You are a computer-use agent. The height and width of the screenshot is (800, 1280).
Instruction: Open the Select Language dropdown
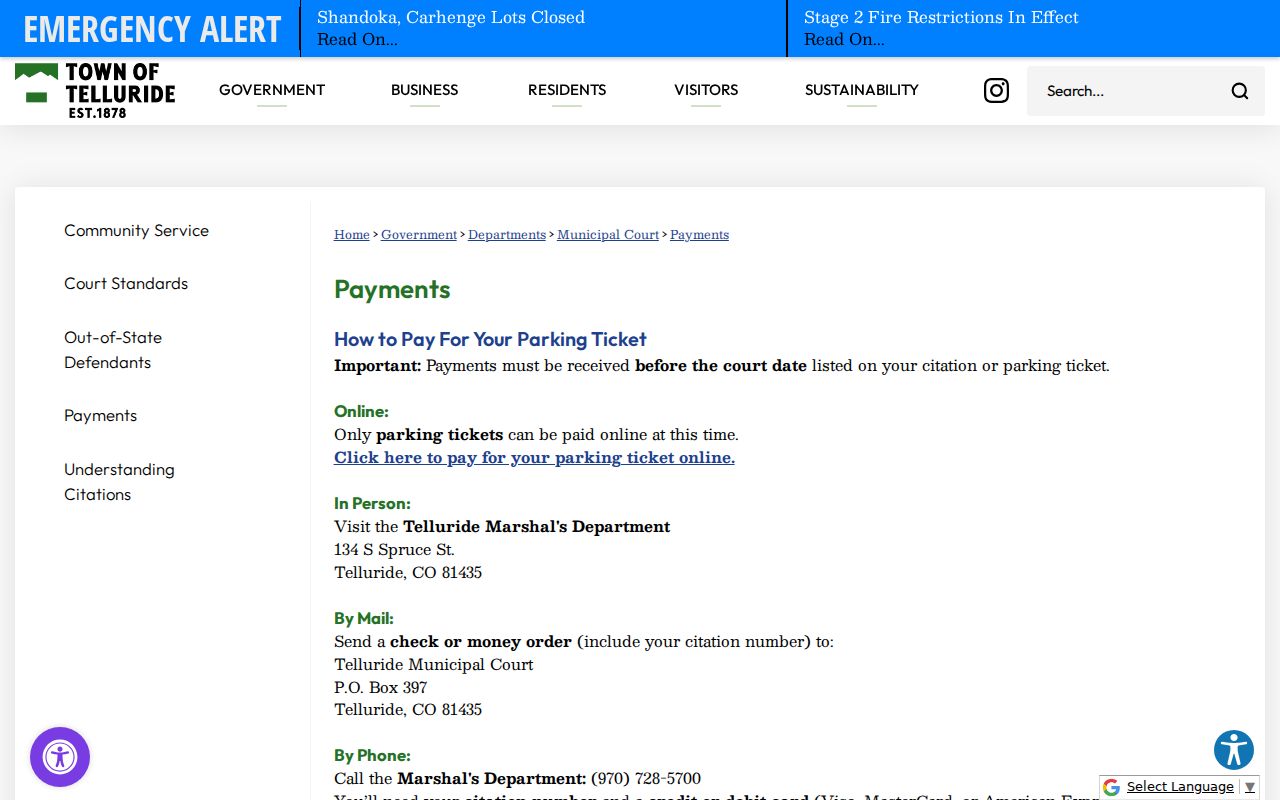1190,787
